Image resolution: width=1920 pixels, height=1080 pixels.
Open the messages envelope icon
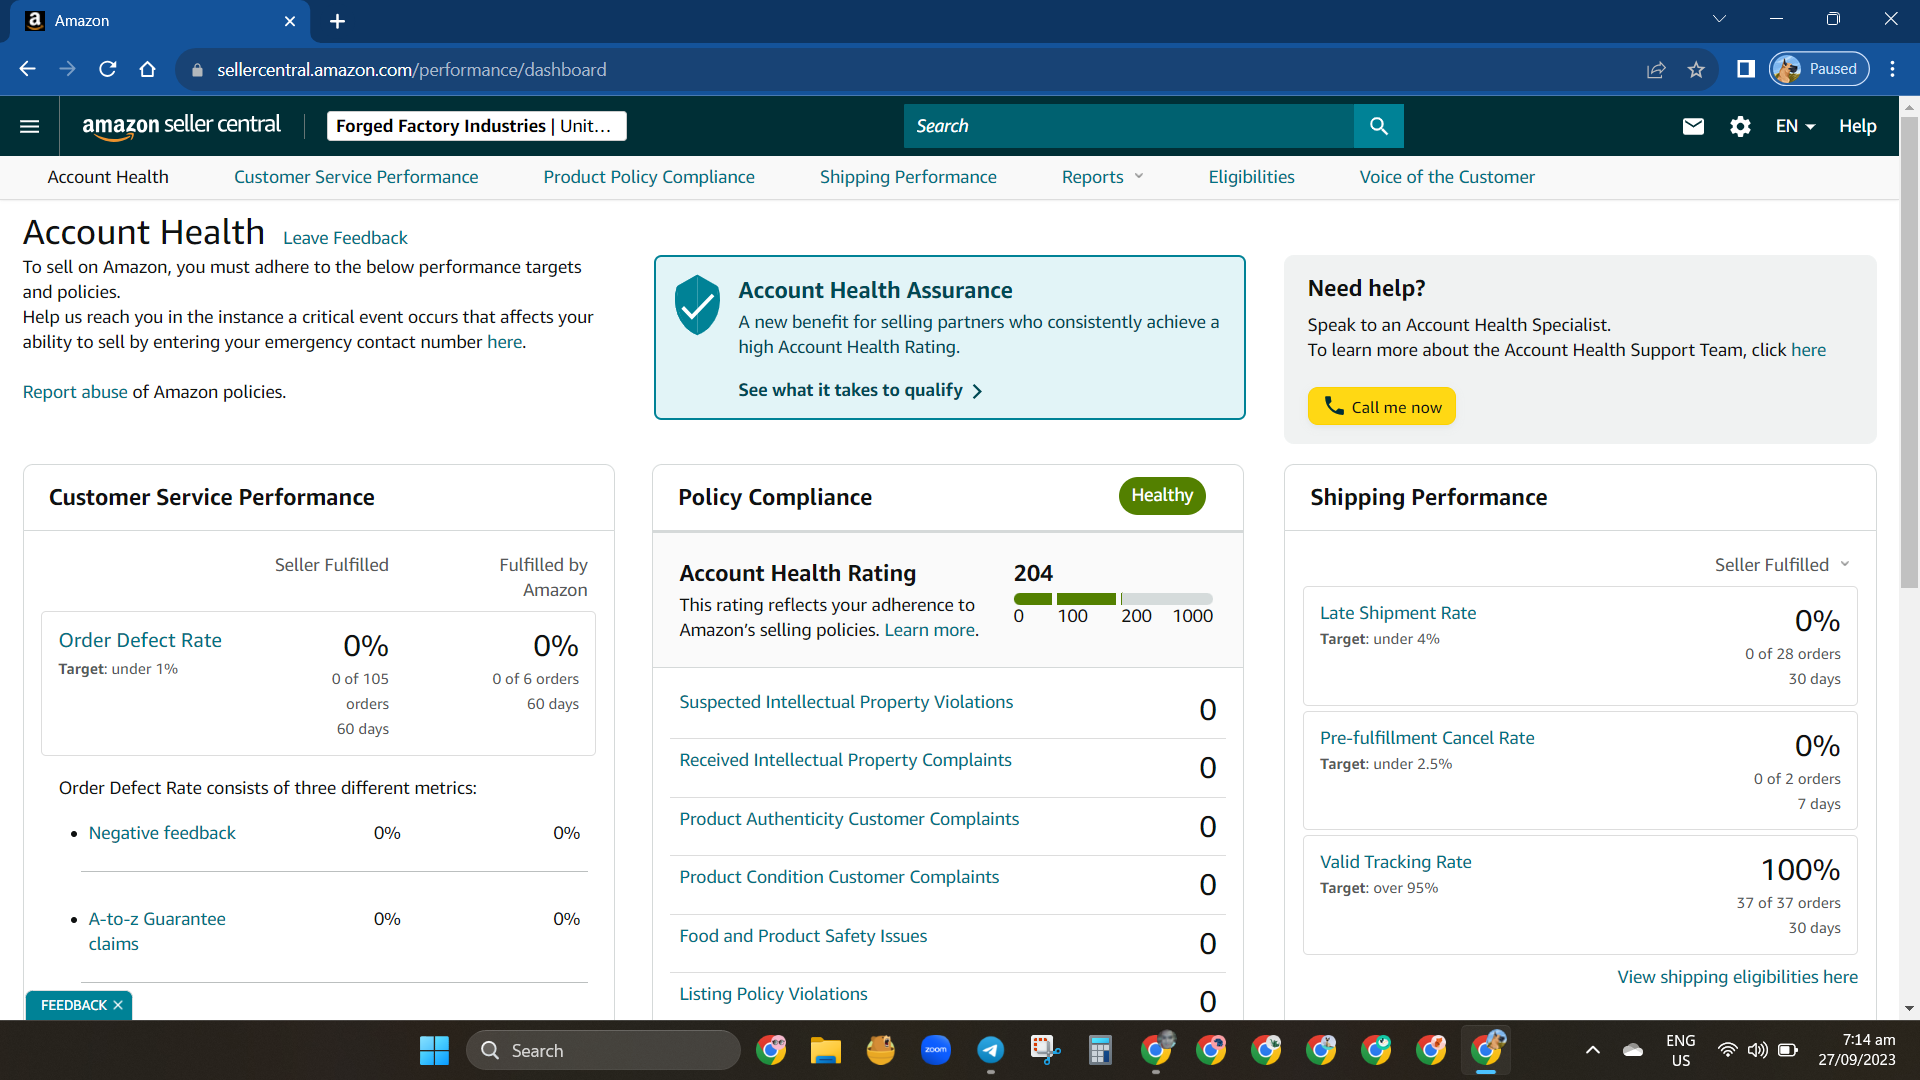point(1693,126)
